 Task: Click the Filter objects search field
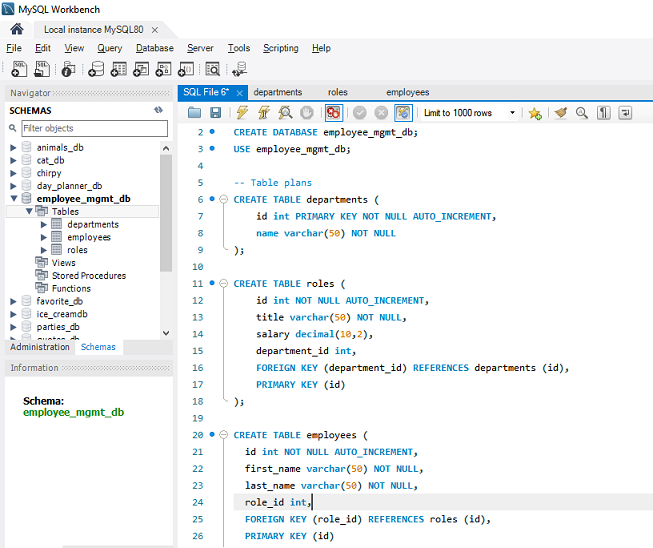(95, 128)
